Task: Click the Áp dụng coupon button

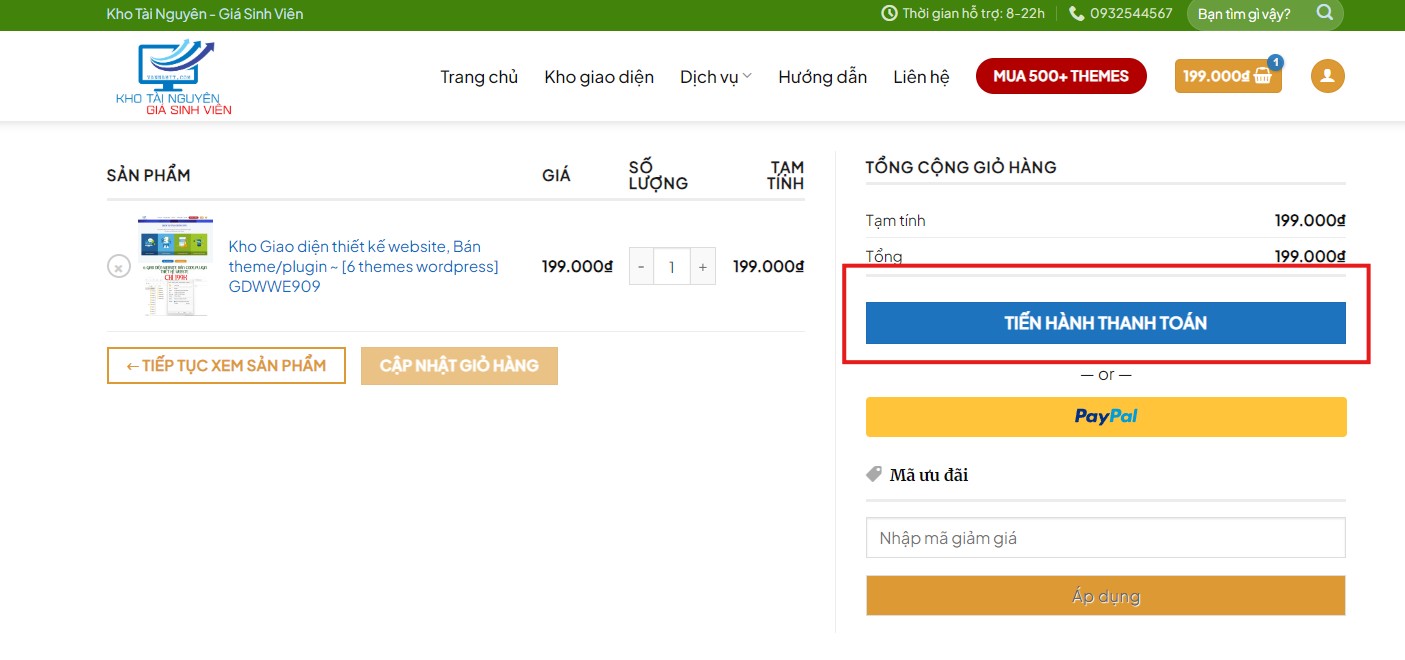Action: [1105, 596]
